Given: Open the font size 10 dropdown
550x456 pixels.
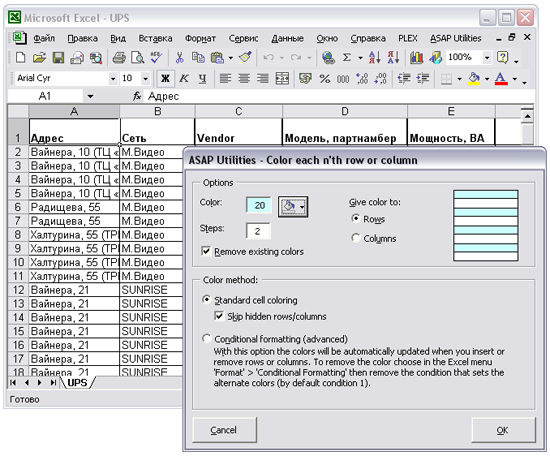Looking at the screenshot, I should click(x=145, y=79).
